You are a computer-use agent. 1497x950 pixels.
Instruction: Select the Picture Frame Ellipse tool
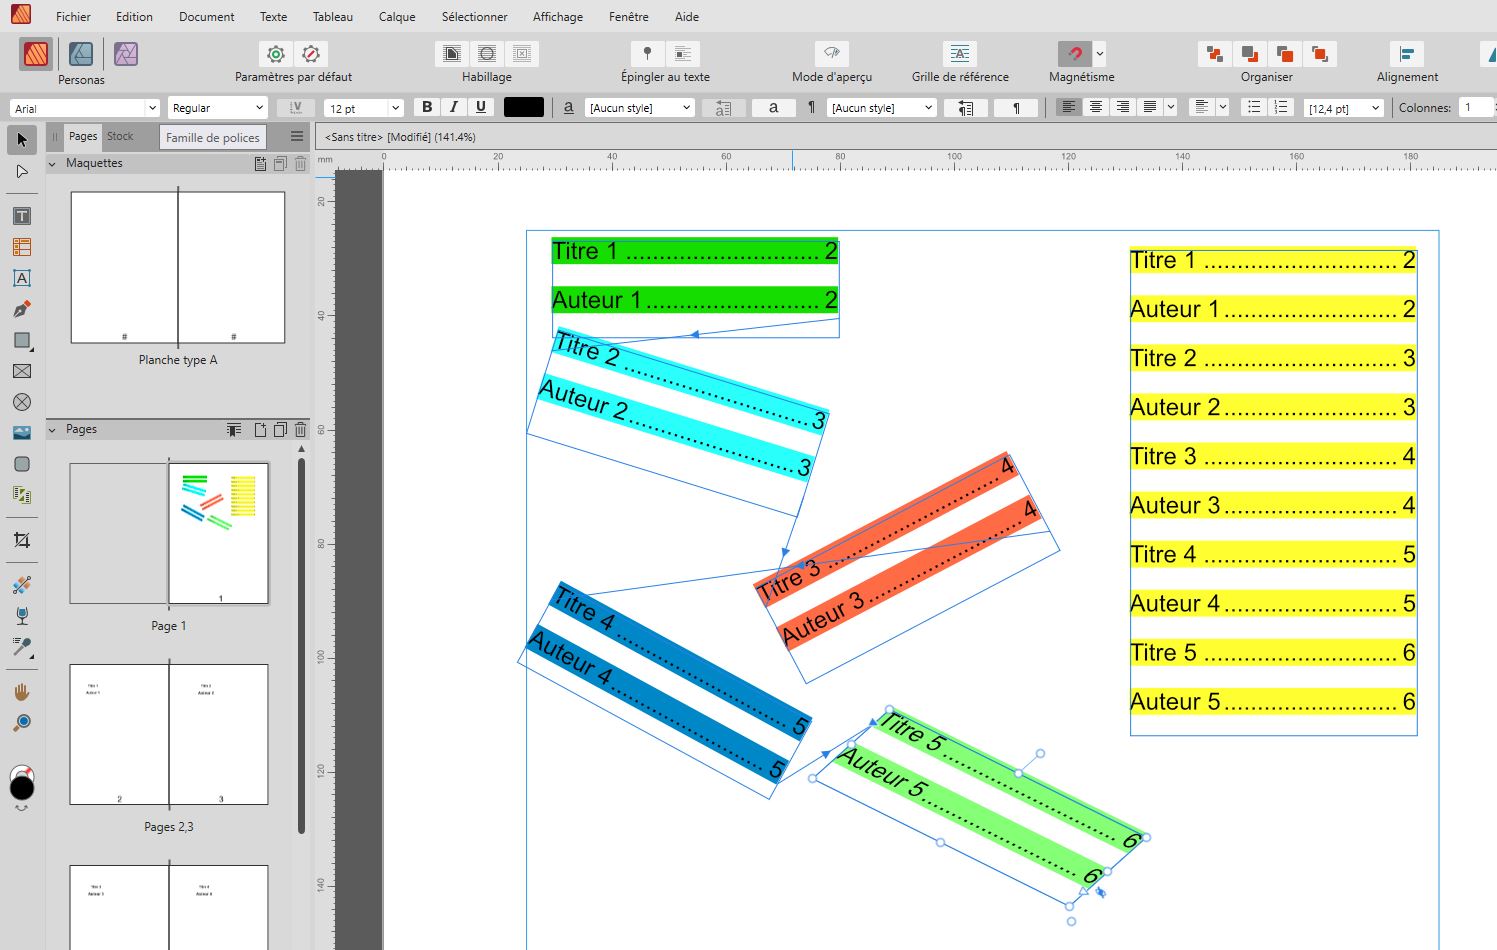pyautogui.click(x=22, y=402)
